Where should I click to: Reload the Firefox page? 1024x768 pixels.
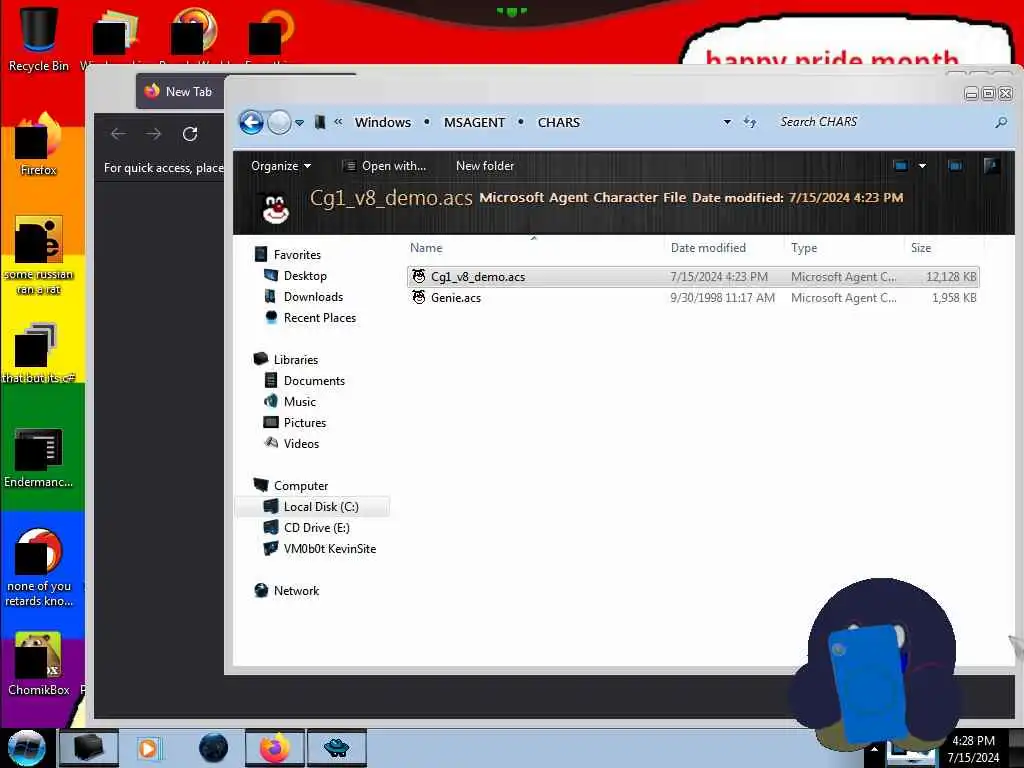[190, 134]
